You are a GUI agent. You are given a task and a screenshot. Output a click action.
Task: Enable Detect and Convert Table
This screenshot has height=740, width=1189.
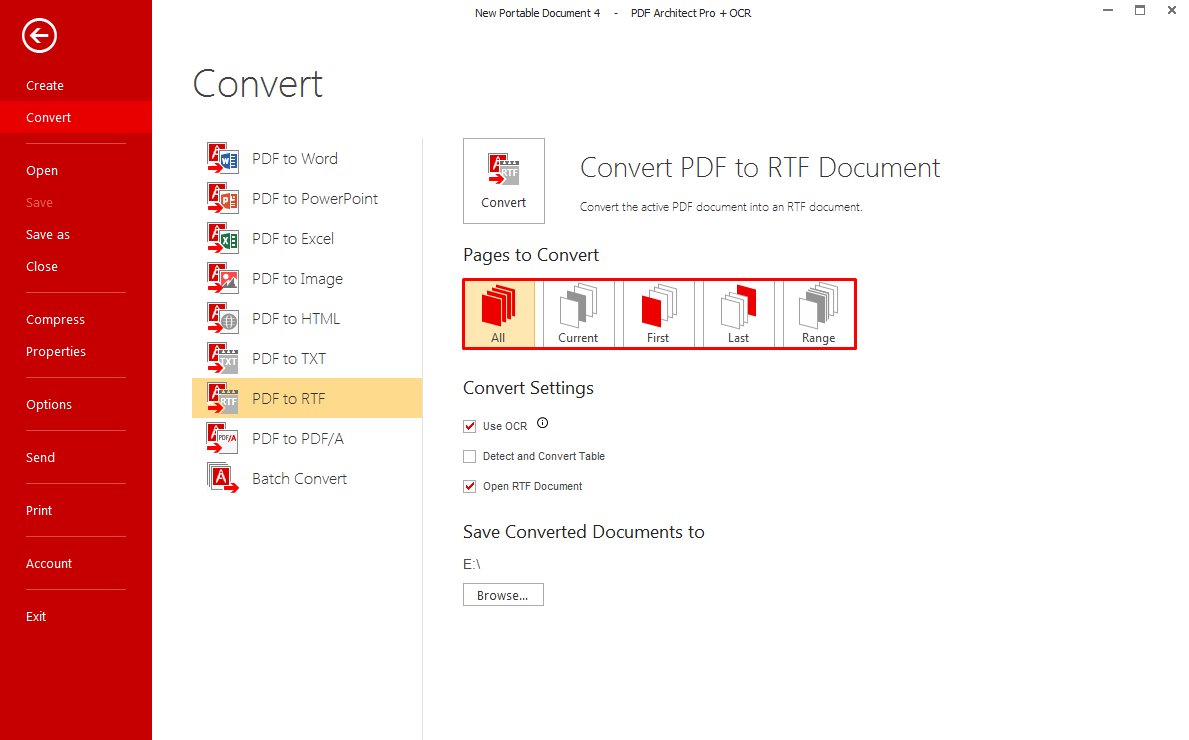coord(469,456)
